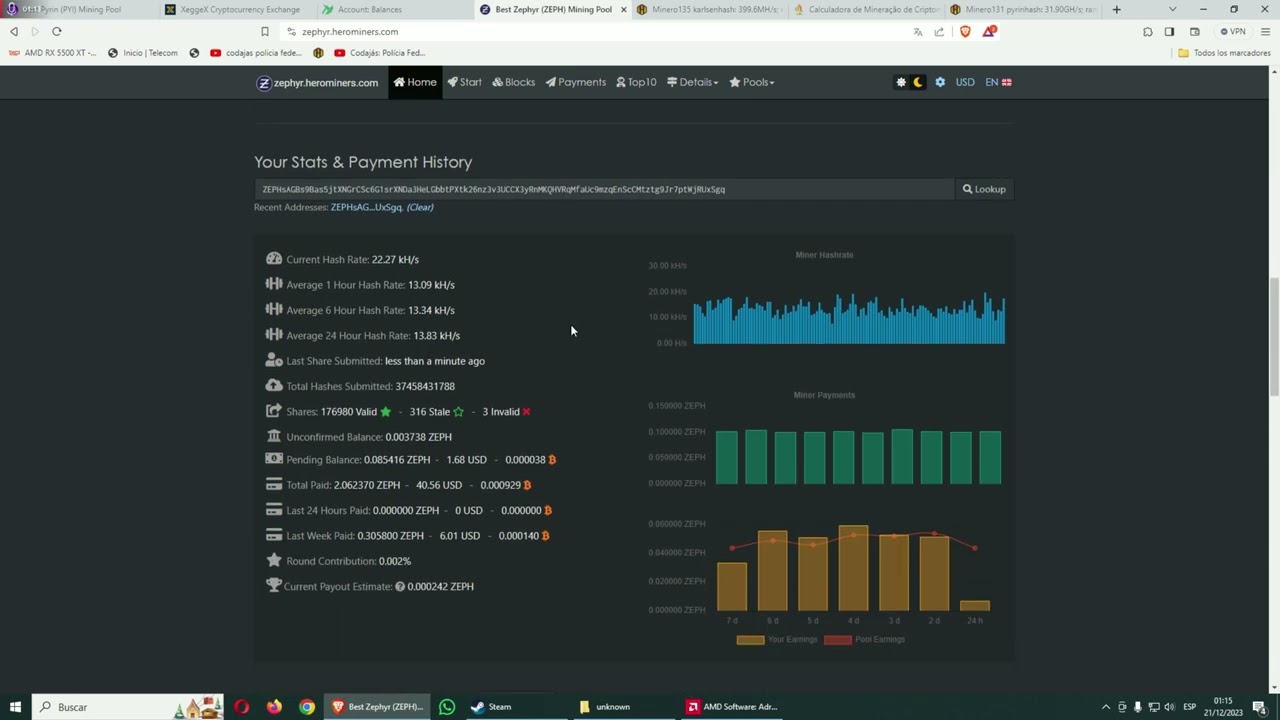Viewport: 1280px width, 720px height.
Task: Change language from EN
Action: pos(998,82)
